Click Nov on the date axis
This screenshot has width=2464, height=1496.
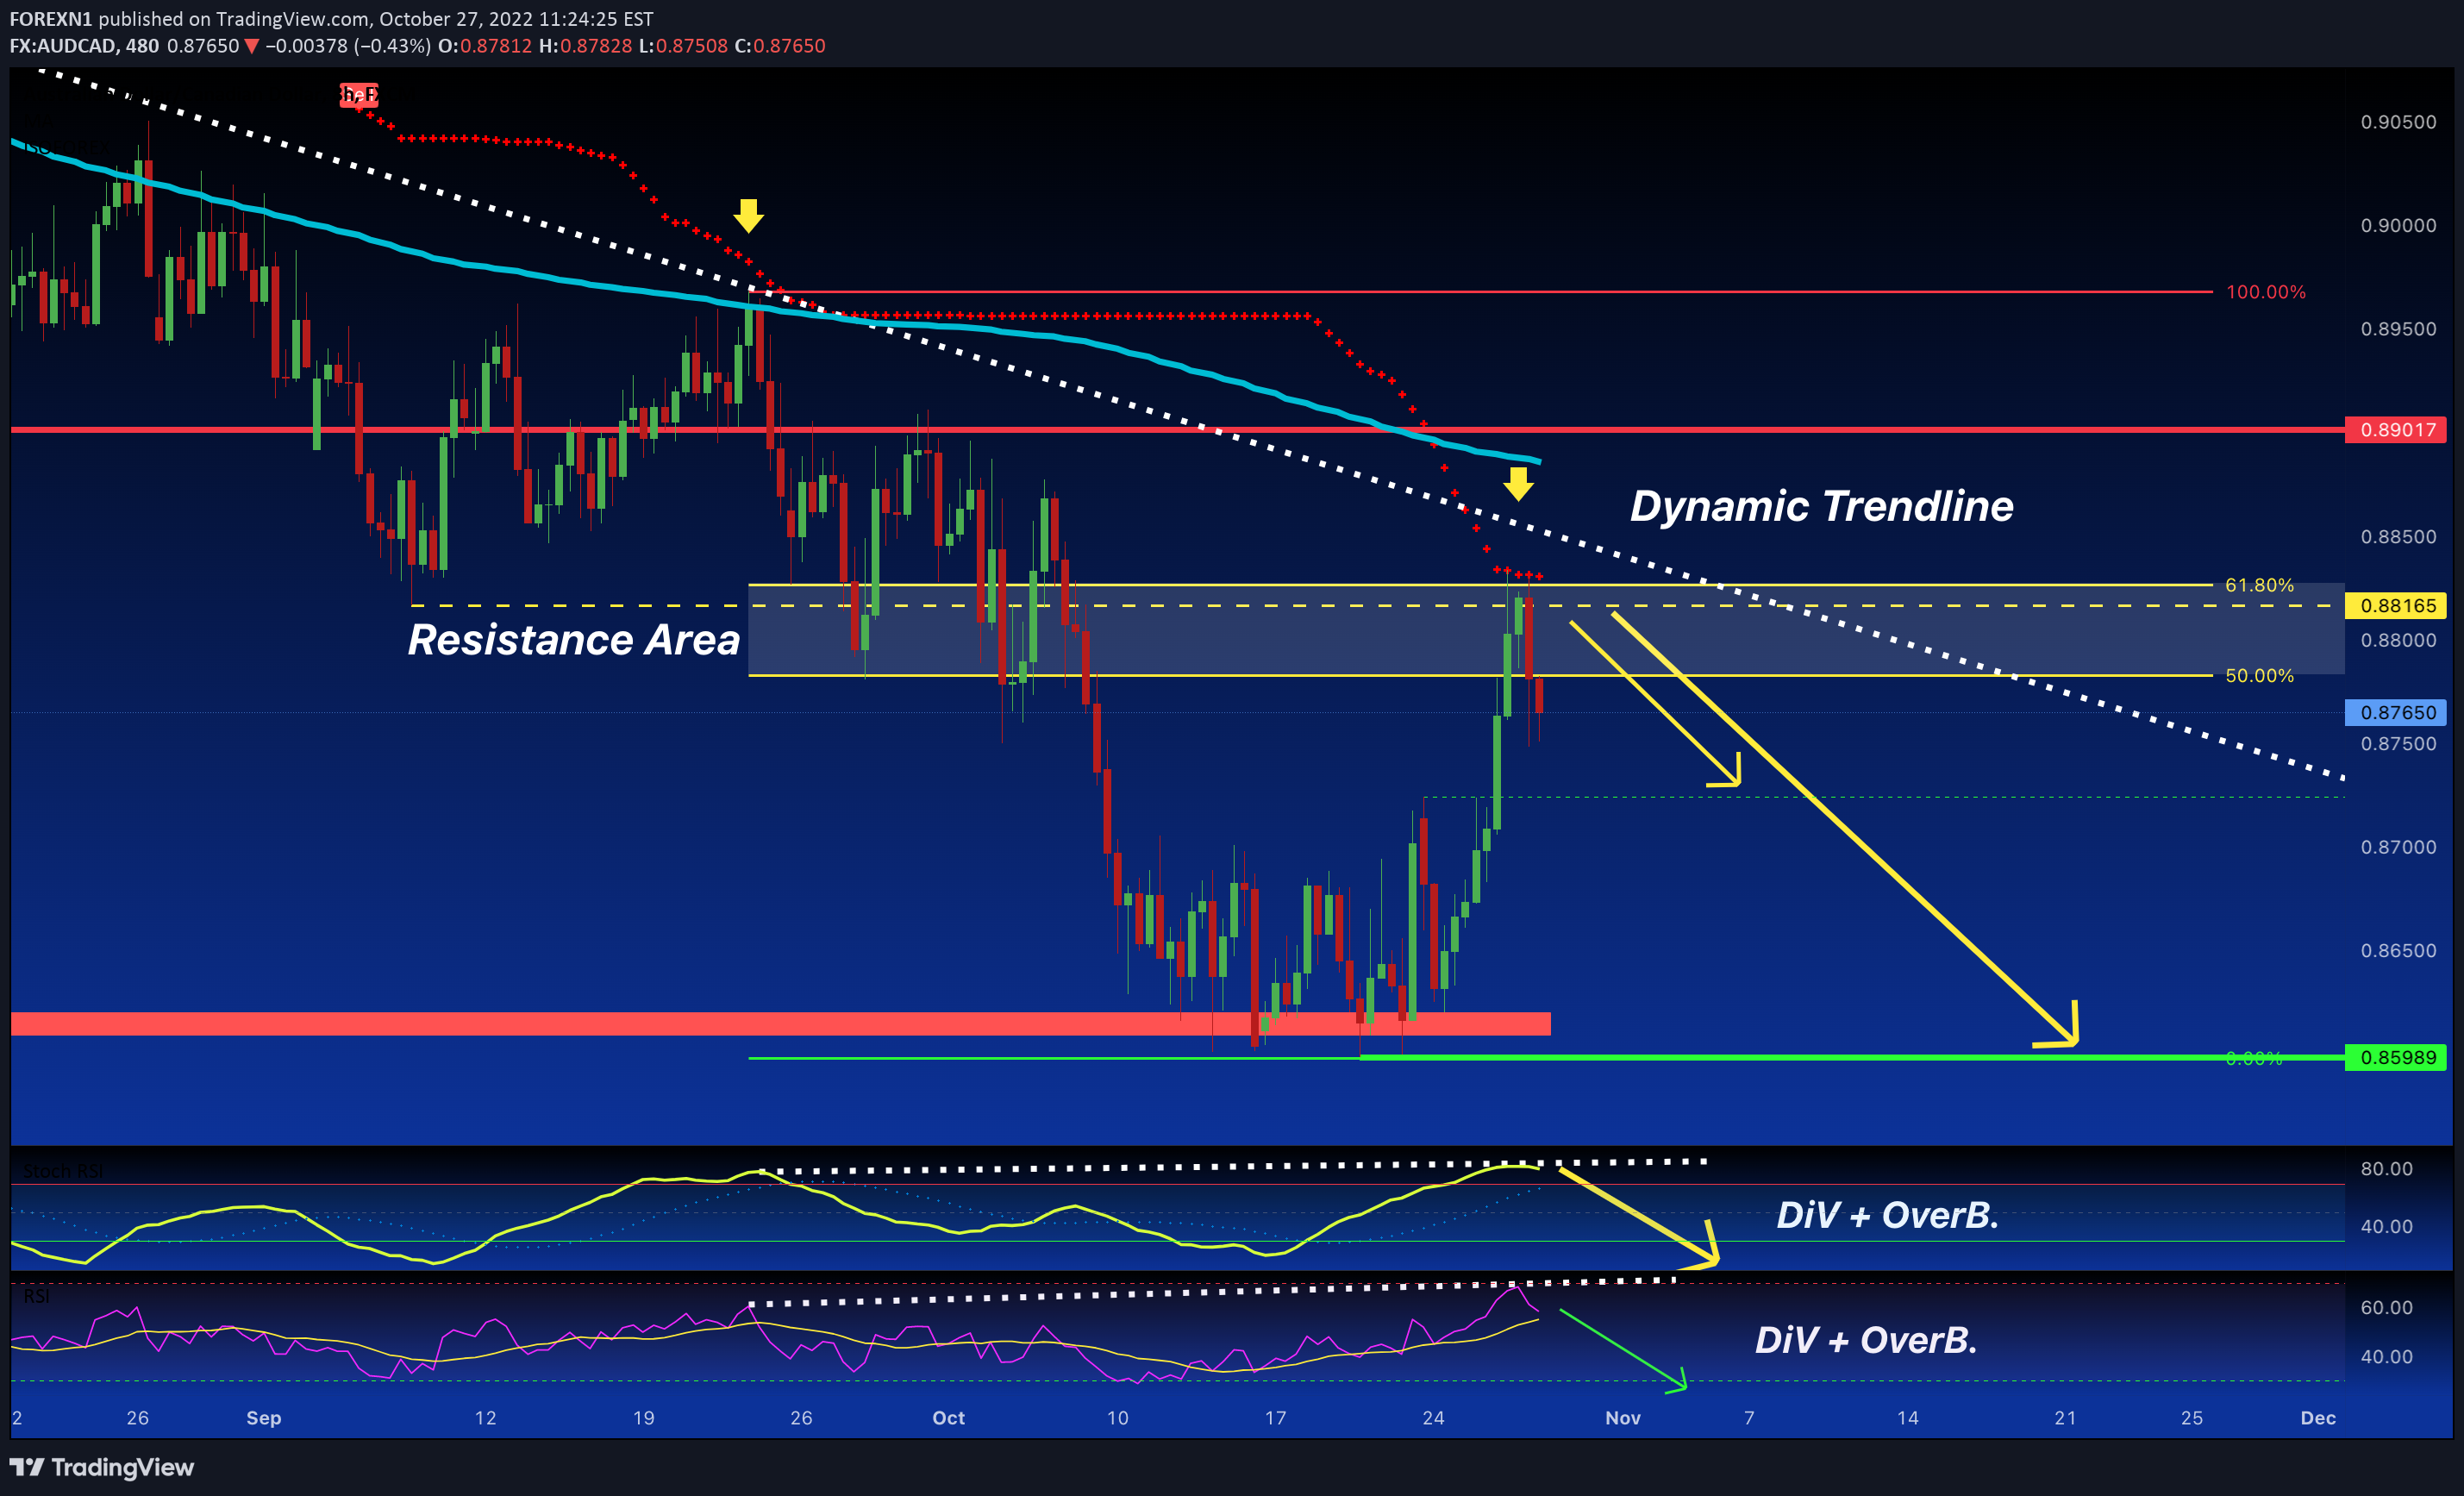point(1622,1418)
